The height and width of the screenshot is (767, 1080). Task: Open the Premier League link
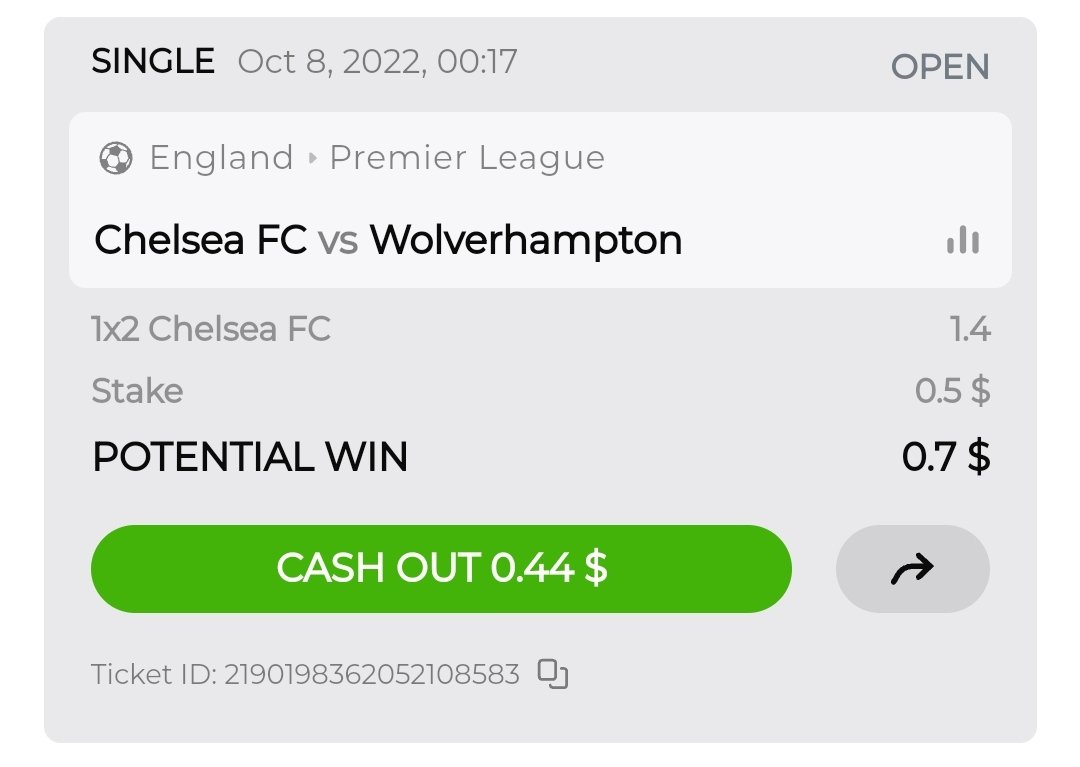pos(467,158)
